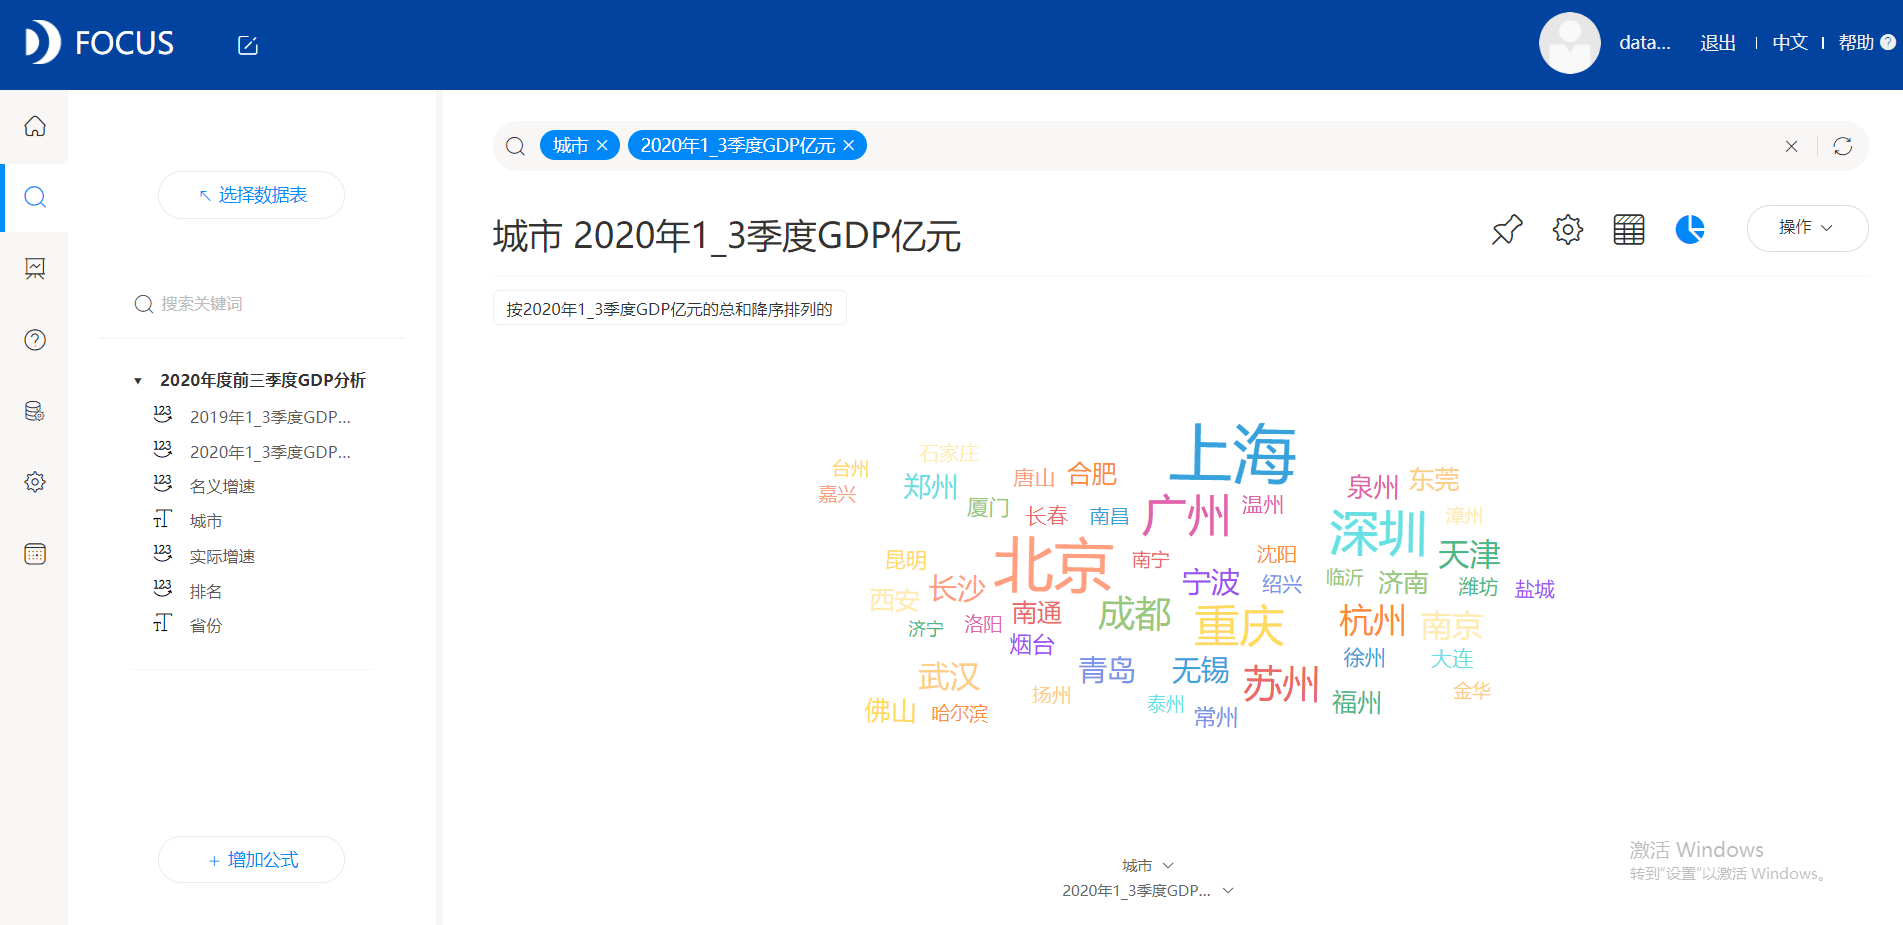1903x925 pixels.
Task: Open the 帮助 link in header
Action: pos(1856,43)
